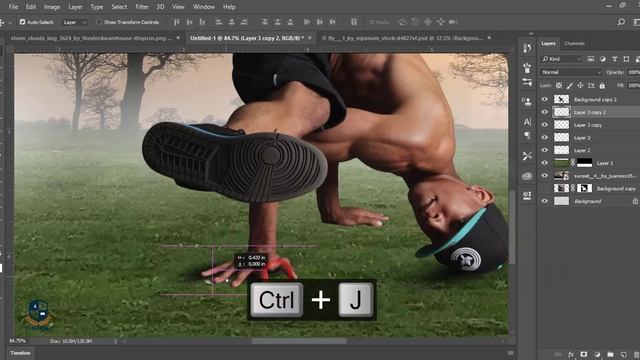Lock image pixels brush icon

tap(569, 86)
